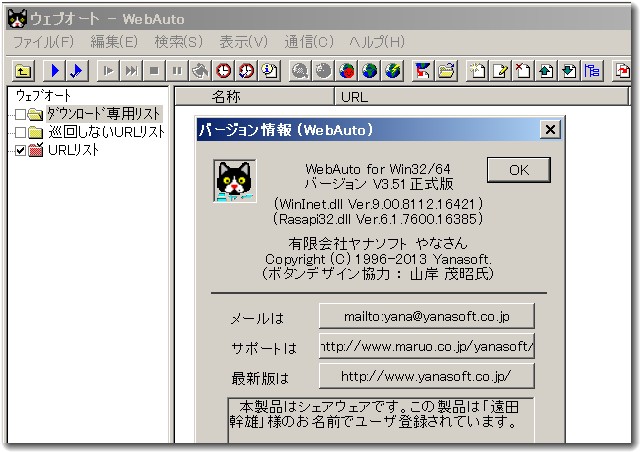This screenshot has height=452, width=640.
Task: Click the open yellow folder toolbar icon
Action: tap(446, 70)
